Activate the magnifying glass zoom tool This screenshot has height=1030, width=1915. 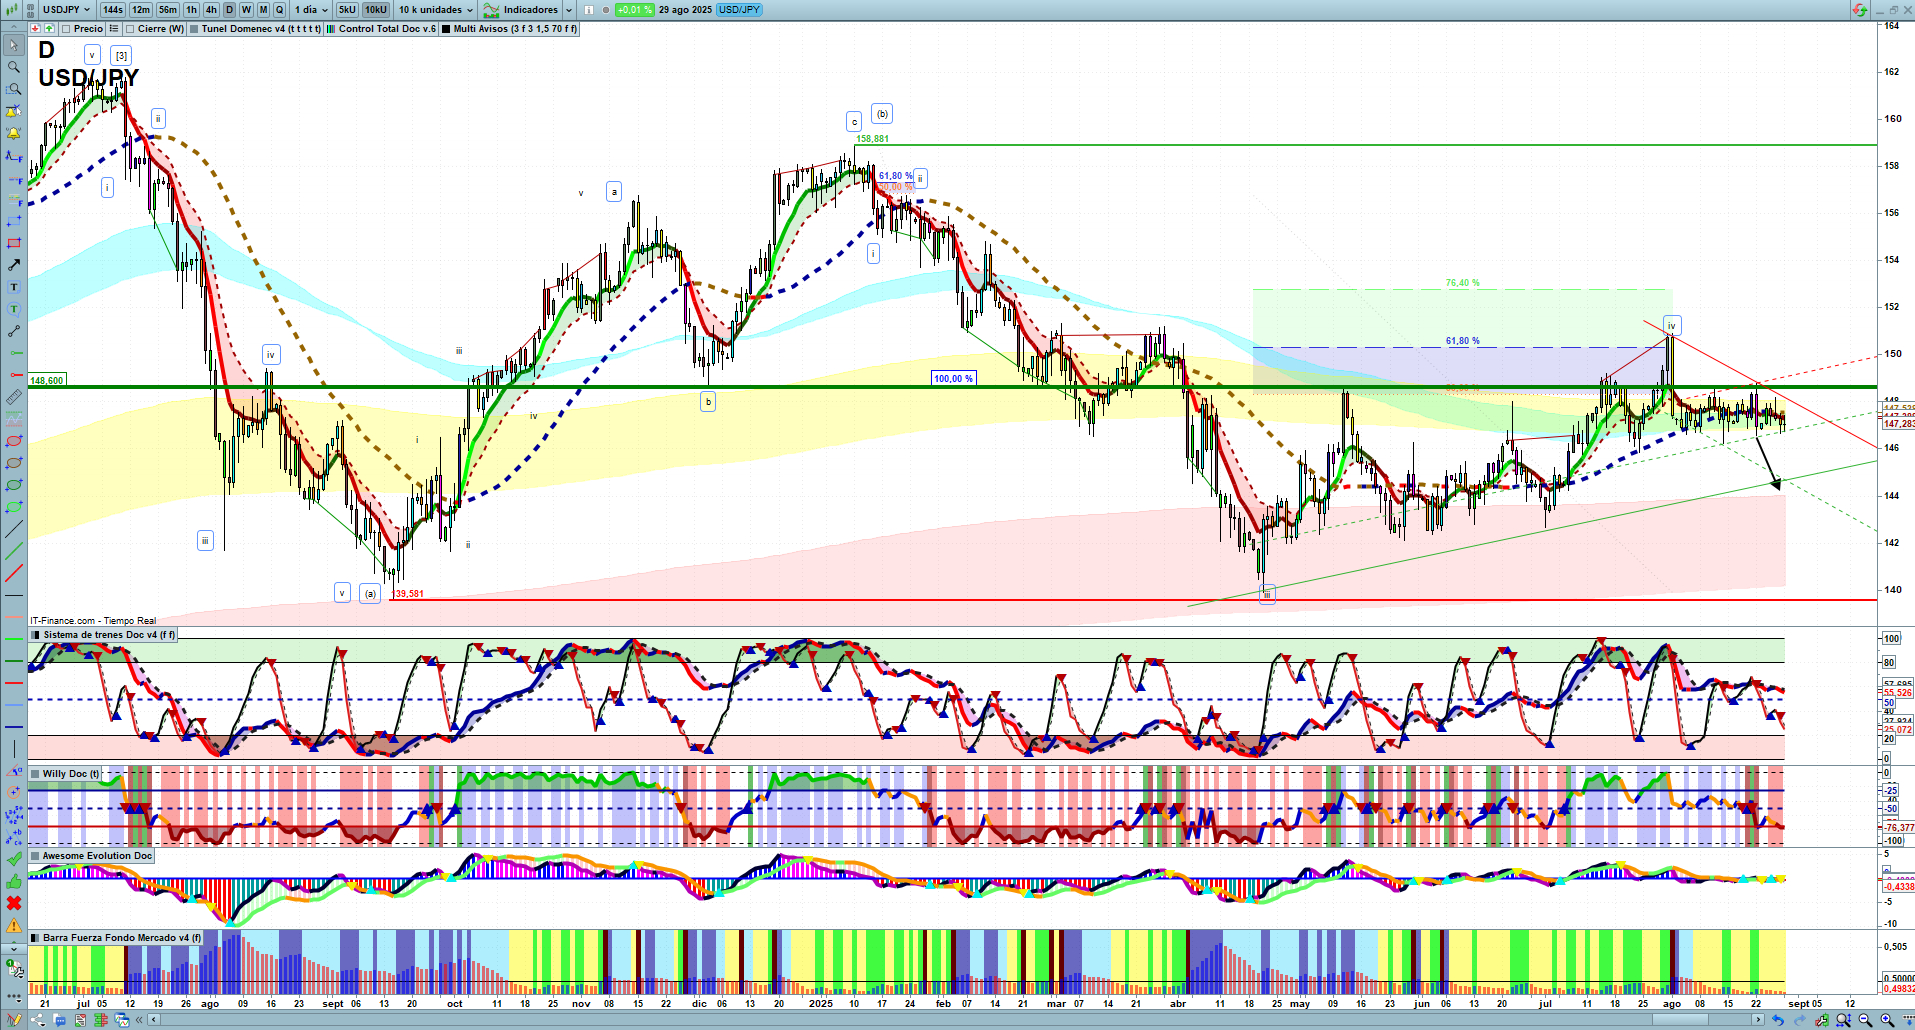tap(14, 67)
